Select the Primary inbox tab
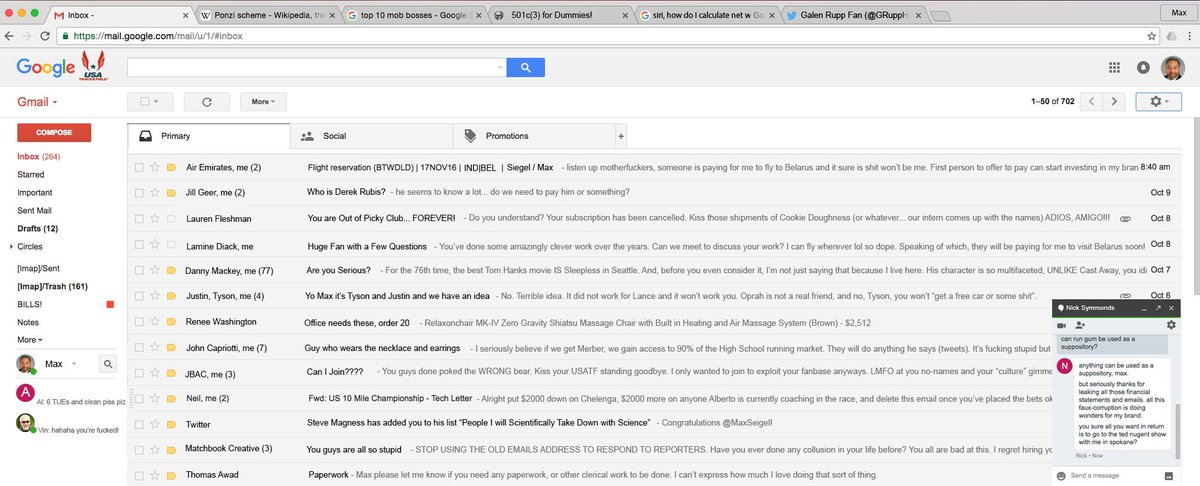1200x486 pixels. tap(208, 136)
